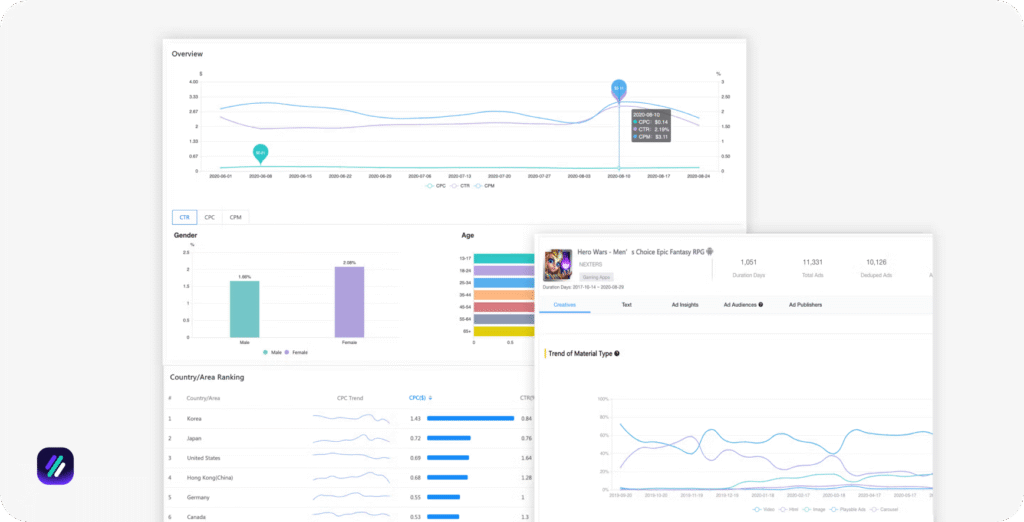Click the Android icon beside Hero Wars title
Screen dimensions: 1024x522
coord(710,251)
